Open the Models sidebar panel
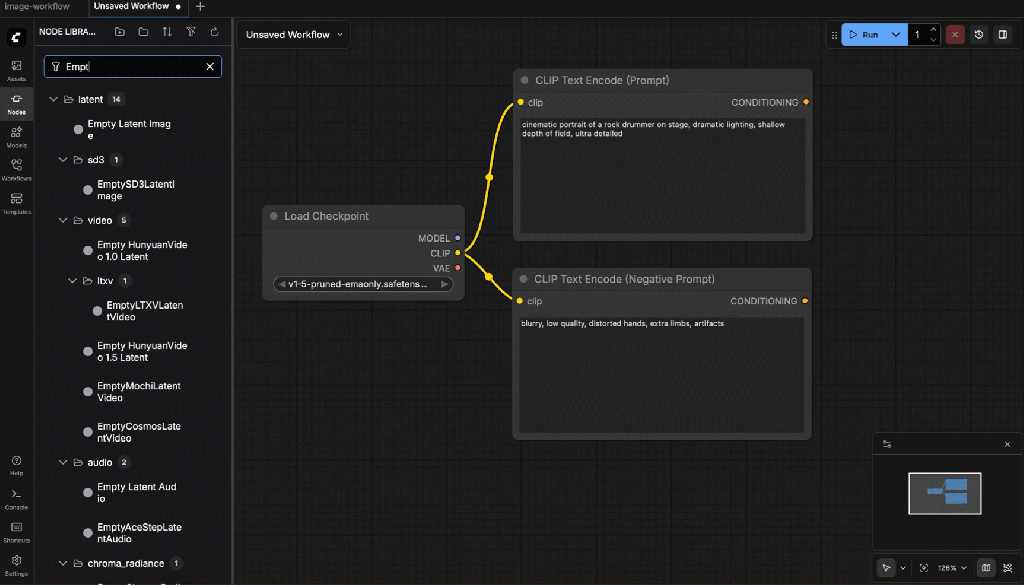This screenshot has height=585, width=1024. (x=16, y=136)
